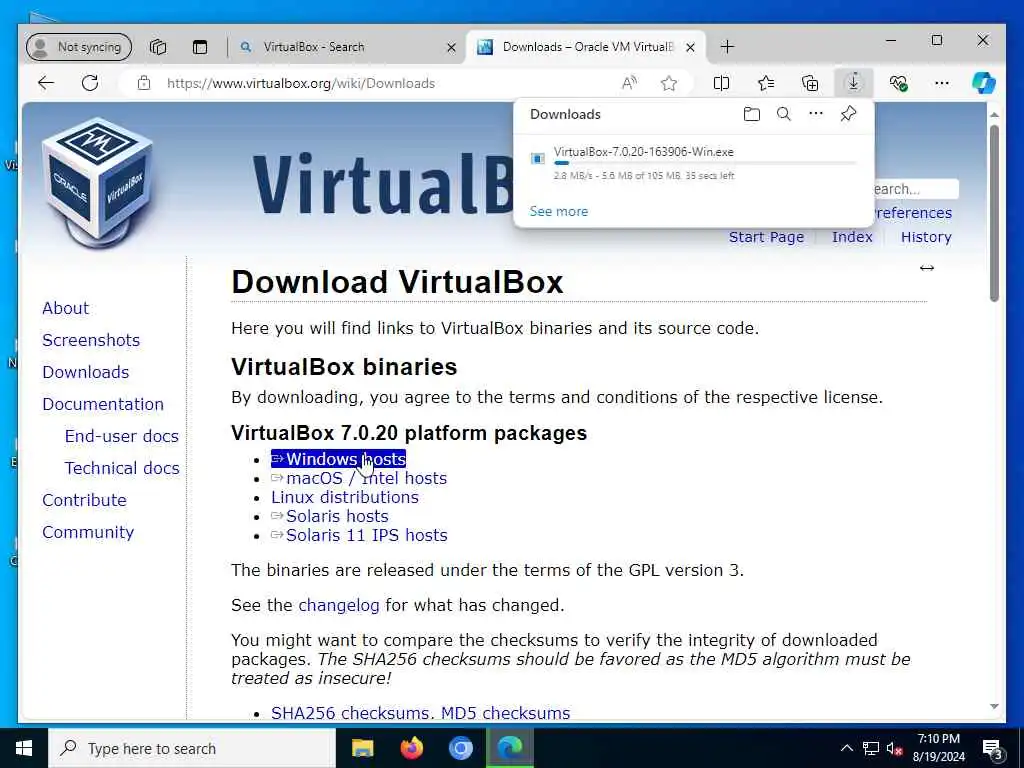Screen dimensions: 1024x768
Task: Open more options in Downloads panel
Action: [x=816, y=114]
